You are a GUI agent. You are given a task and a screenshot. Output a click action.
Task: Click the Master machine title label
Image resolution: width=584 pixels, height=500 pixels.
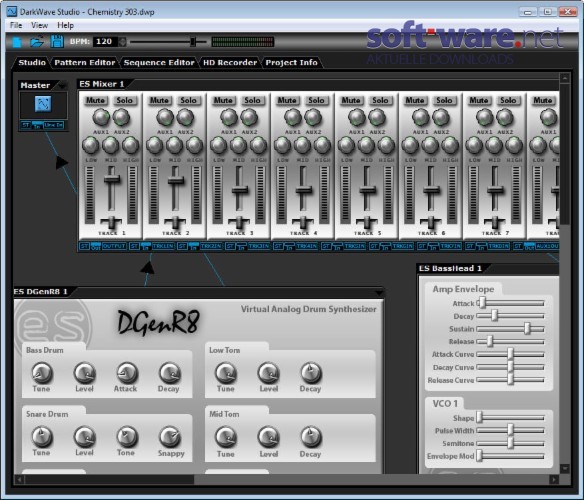point(35,85)
